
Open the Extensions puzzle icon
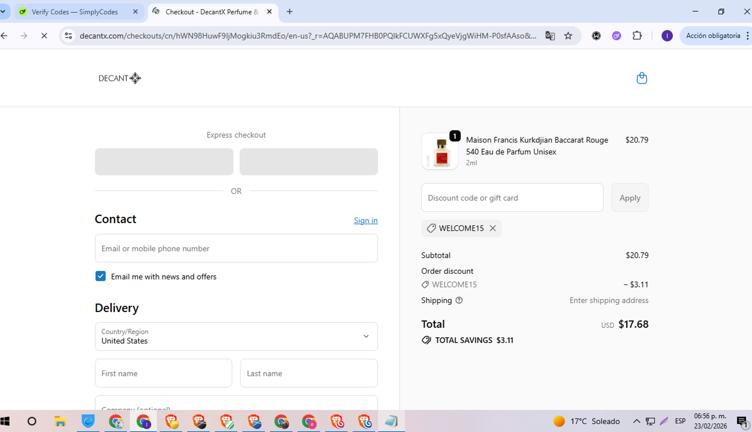coord(637,35)
